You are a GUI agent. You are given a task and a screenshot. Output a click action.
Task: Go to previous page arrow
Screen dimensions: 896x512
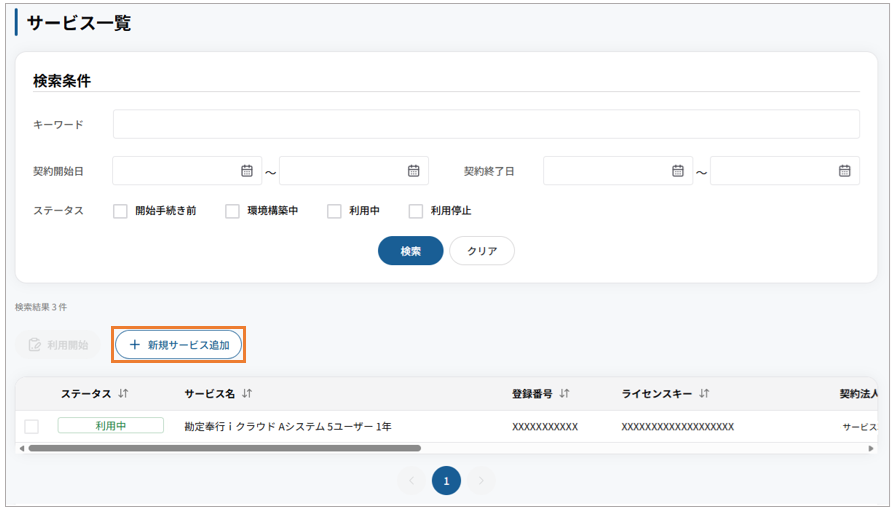click(411, 481)
